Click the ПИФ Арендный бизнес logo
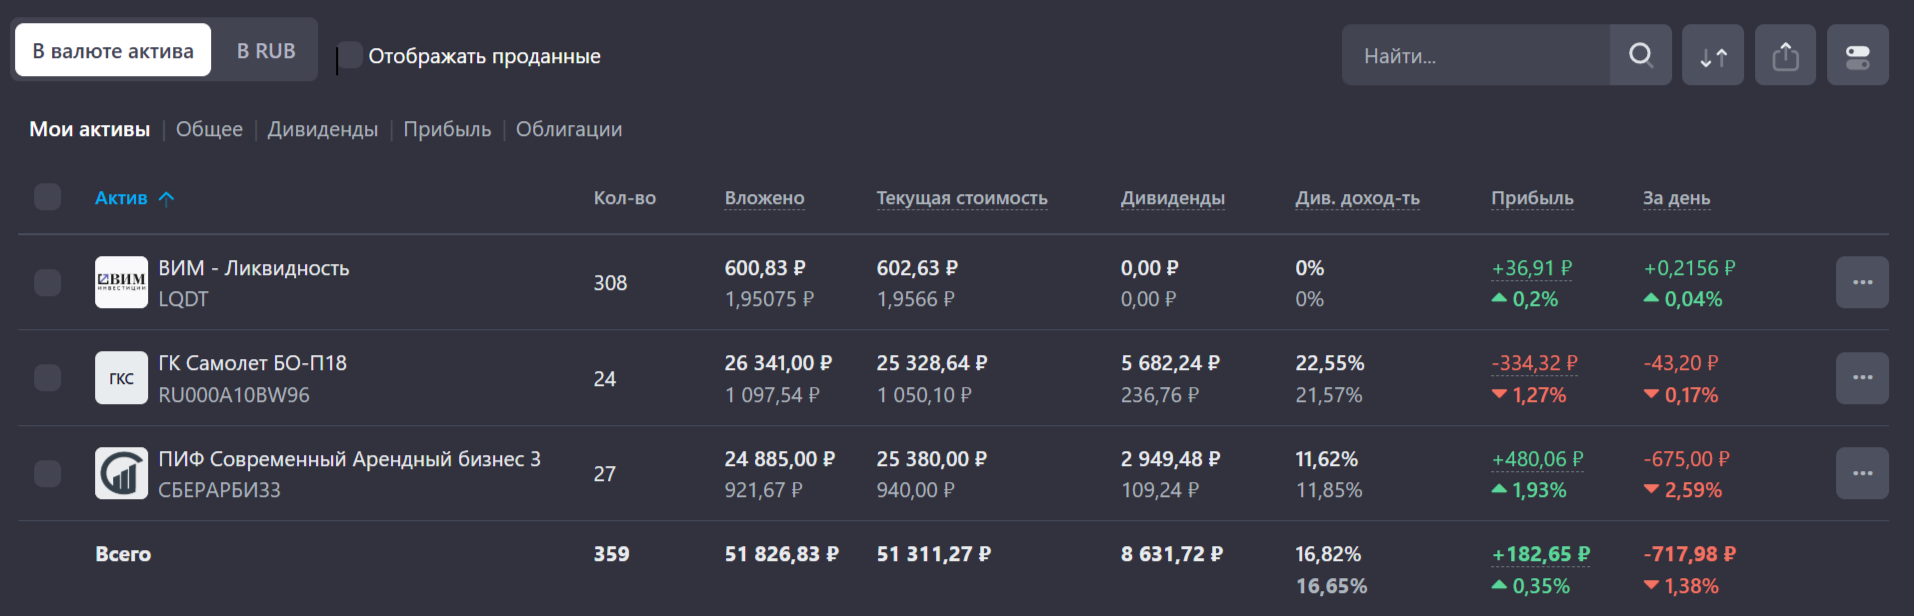The width and height of the screenshot is (1914, 616). (121, 473)
